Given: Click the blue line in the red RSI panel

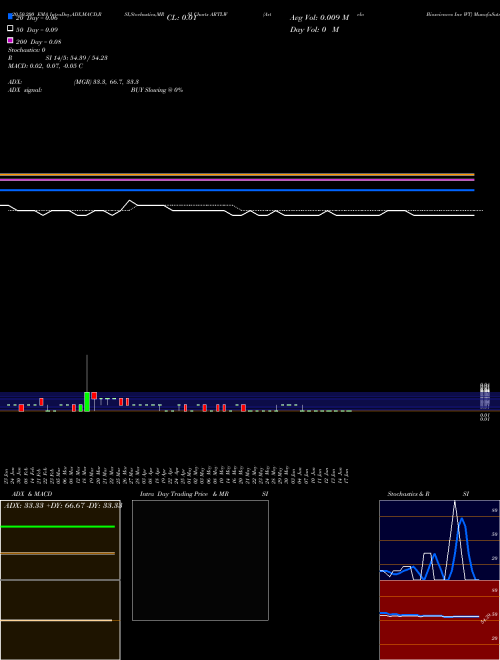Looking at the screenshot, I should pos(429,615).
